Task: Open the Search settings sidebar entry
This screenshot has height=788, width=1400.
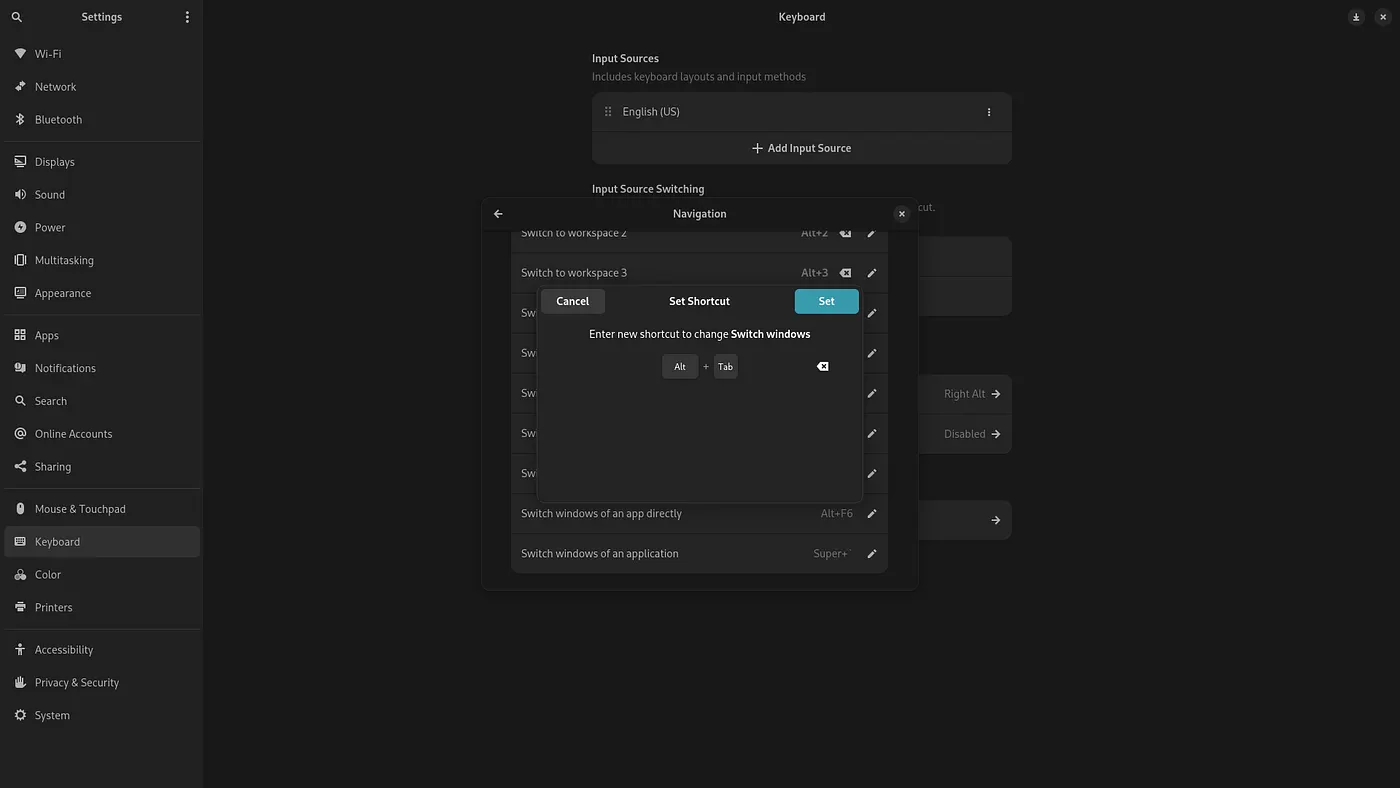Action: pos(102,402)
